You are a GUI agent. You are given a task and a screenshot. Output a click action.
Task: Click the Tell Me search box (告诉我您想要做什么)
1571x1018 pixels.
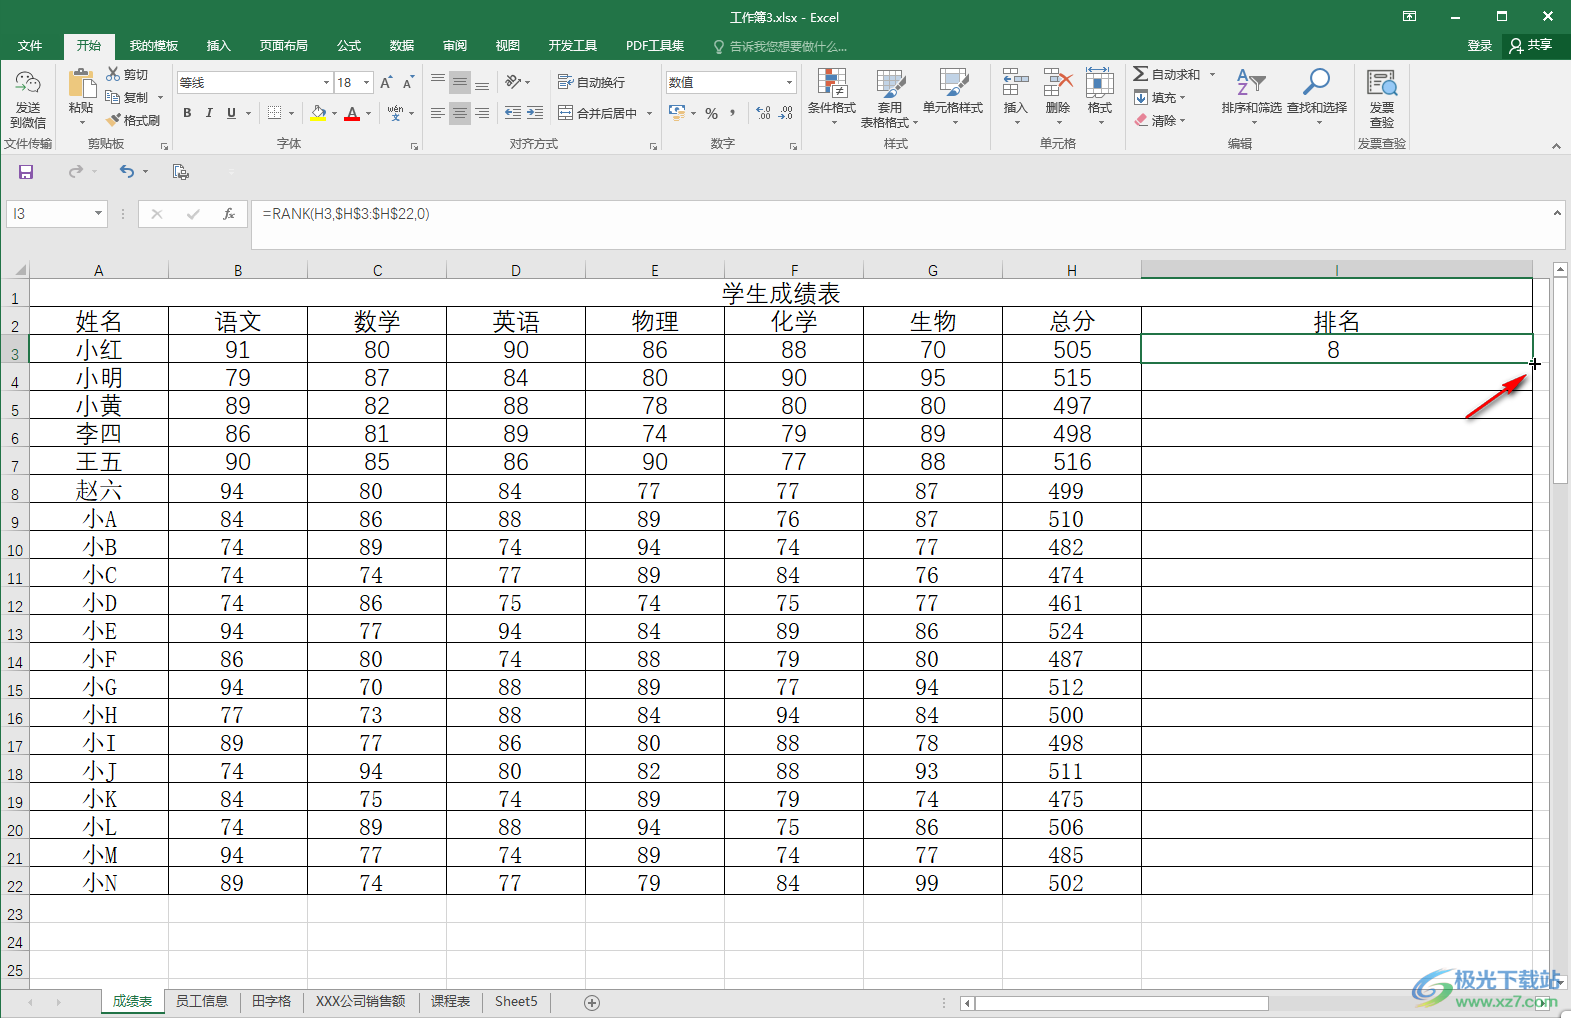(780, 47)
